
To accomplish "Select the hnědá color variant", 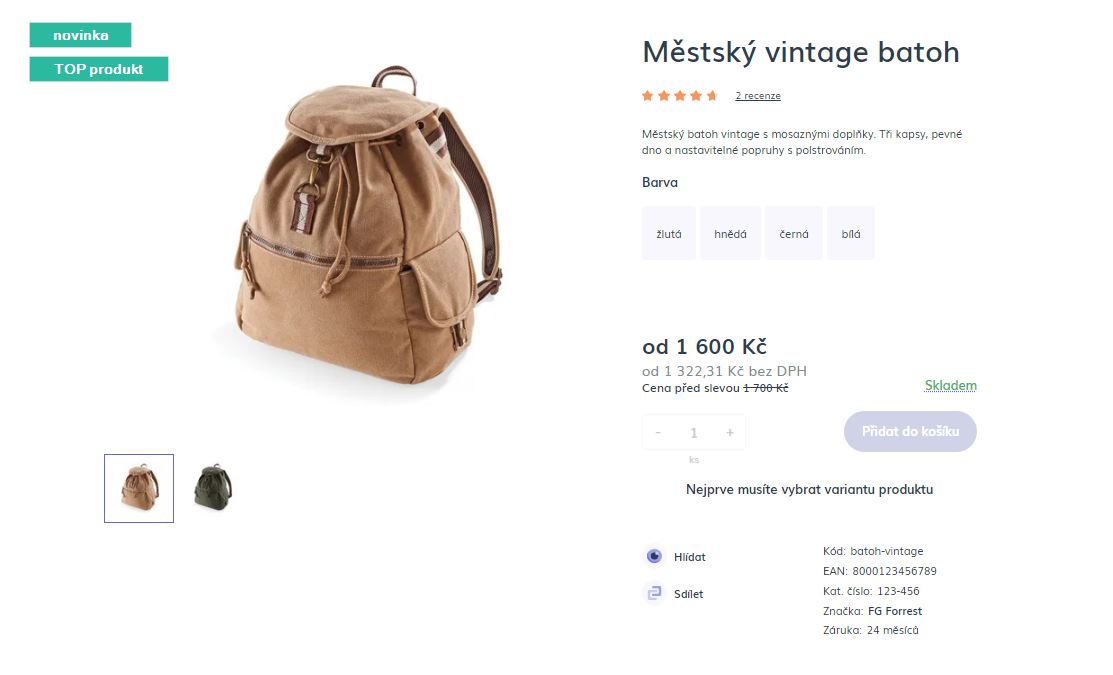I will click(x=730, y=232).
